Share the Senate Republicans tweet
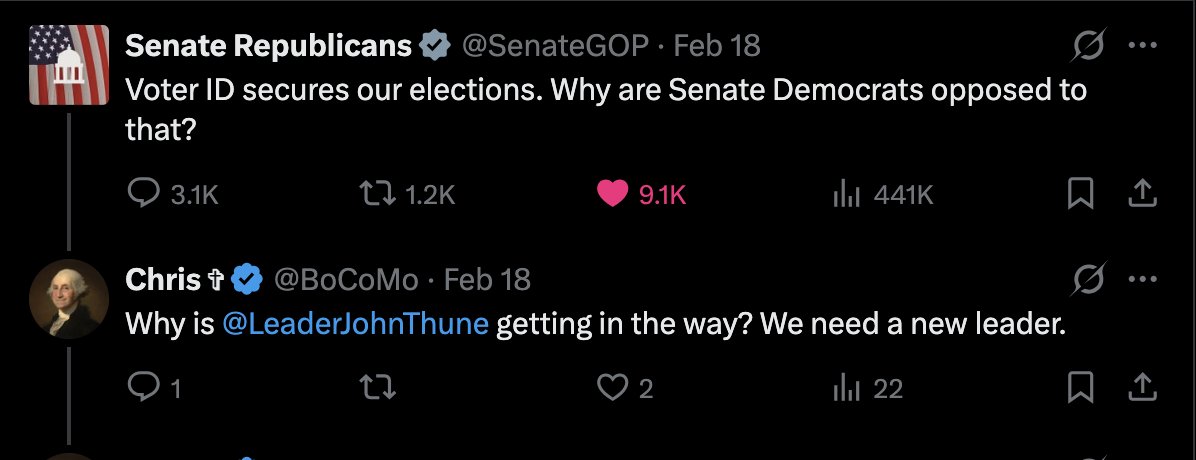1196x460 pixels. click(x=1142, y=195)
